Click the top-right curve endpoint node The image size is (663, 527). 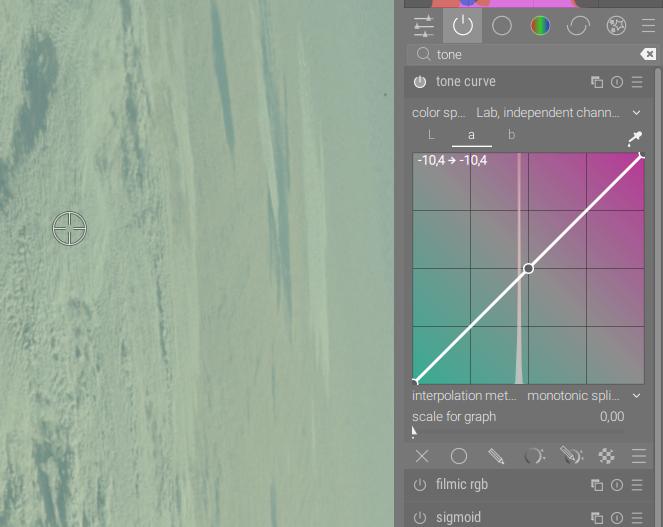[642, 155]
